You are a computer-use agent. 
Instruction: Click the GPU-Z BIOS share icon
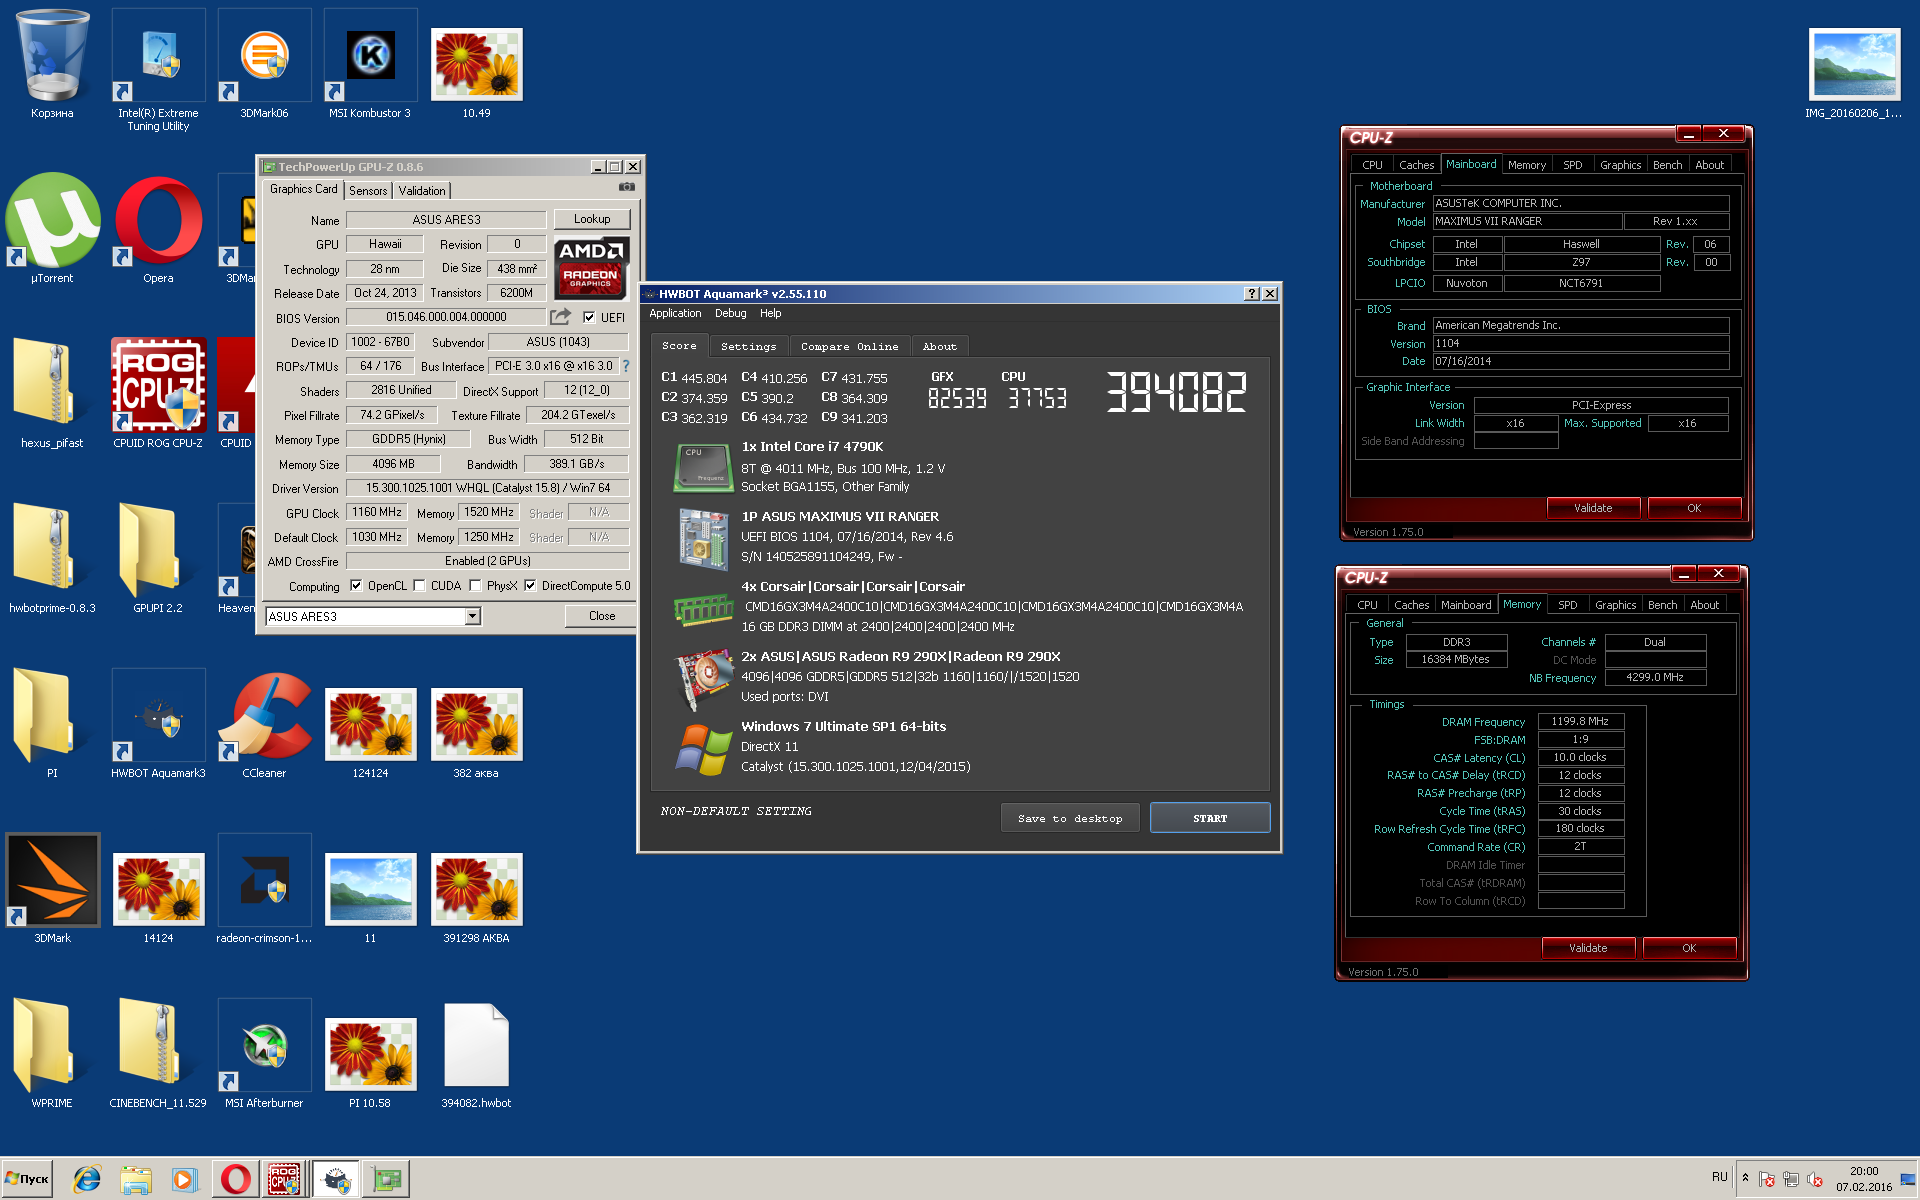point(561,317)
